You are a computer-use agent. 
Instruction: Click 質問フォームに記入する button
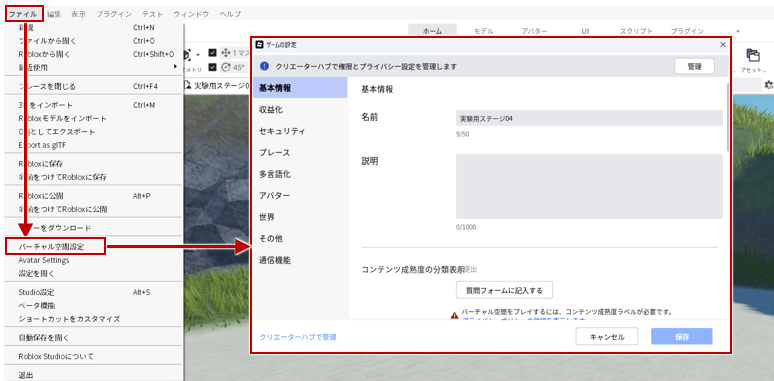pyautogui.click(x=504, y=290)
